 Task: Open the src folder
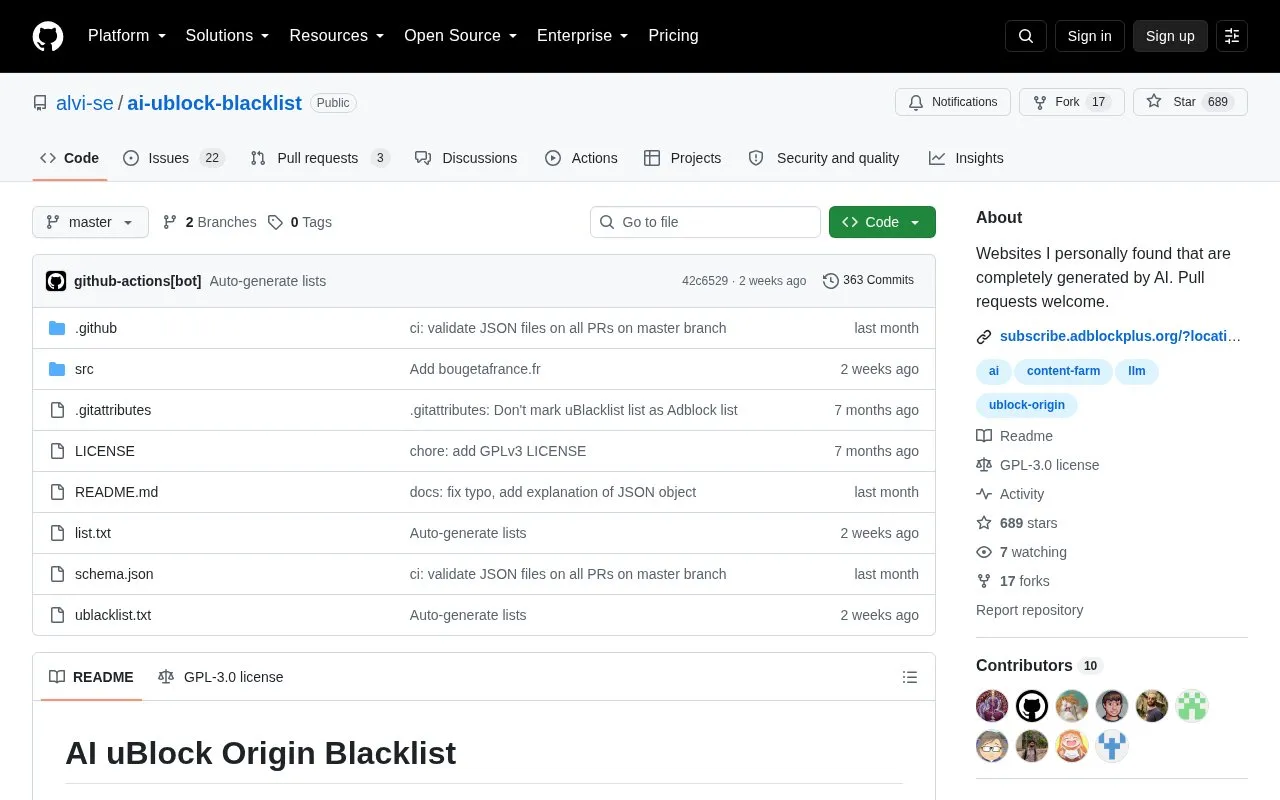(x=84, y=369)
